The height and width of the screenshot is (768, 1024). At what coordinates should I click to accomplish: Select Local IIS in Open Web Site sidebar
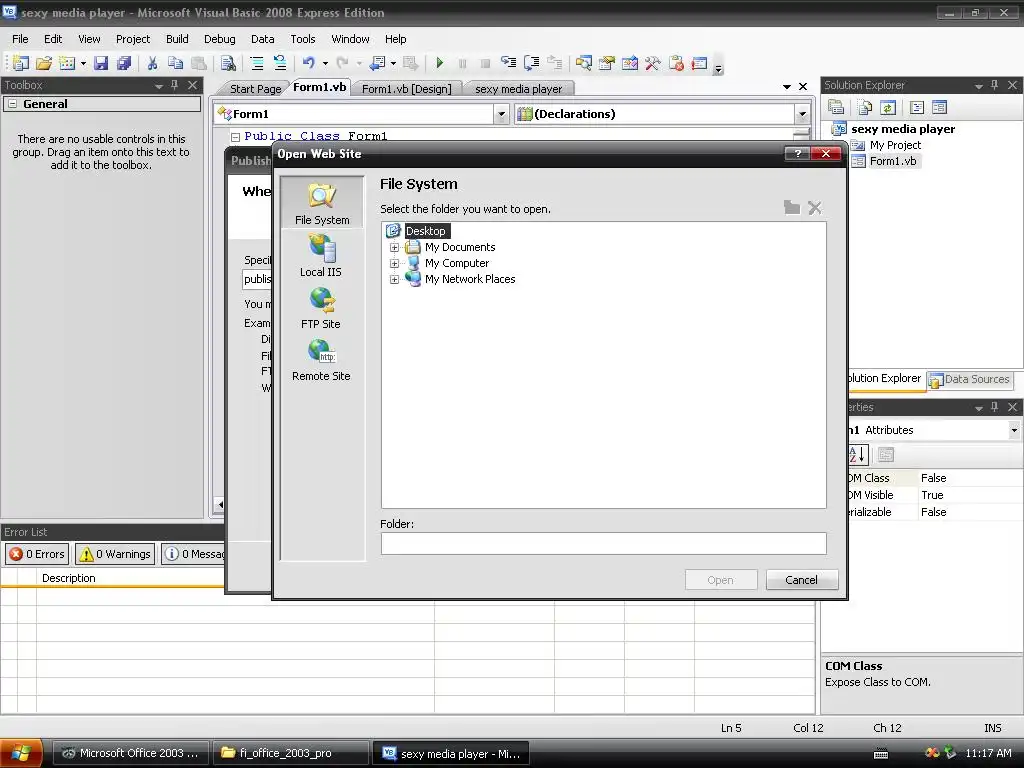pos(321,255)
